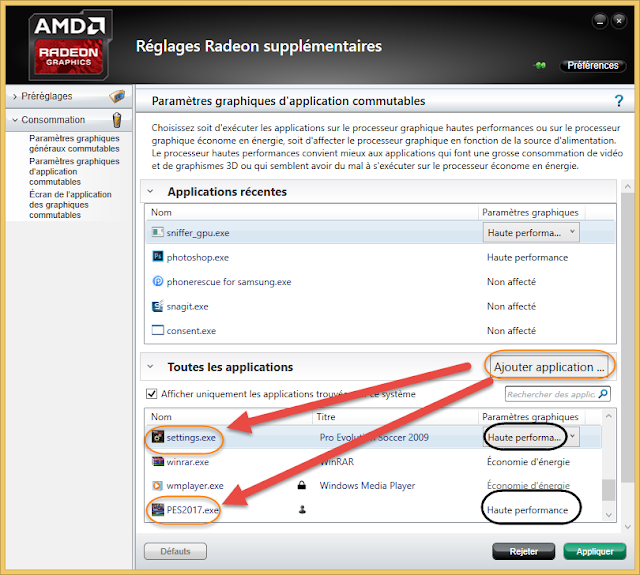Click 'Économie d'énergie' value for winrar.exe
This screenshot has width=640, height=575.
528,462
